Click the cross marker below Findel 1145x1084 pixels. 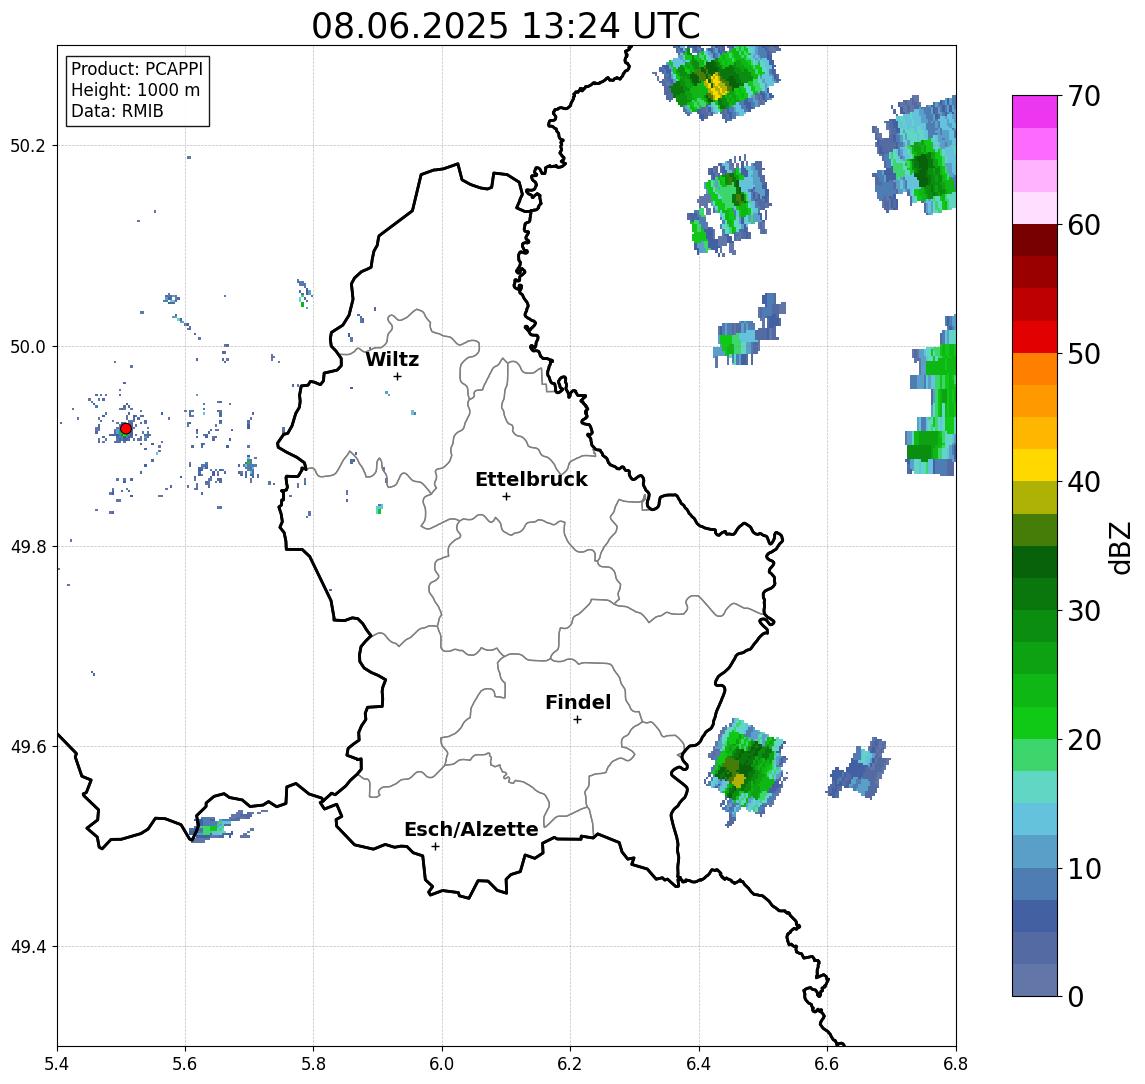(x=577, y=720)
